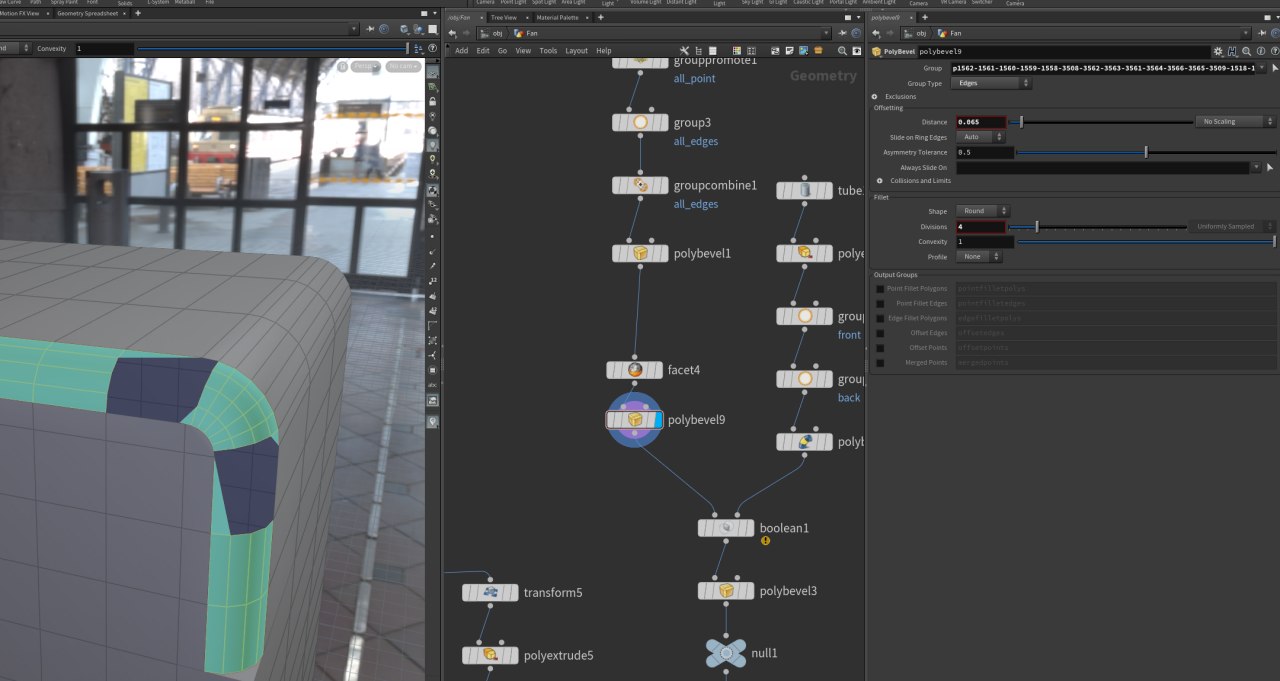This screenshot has height=681, width=1280.
Task: Expand the Collisions and Limits section
Action: (879, 181)
